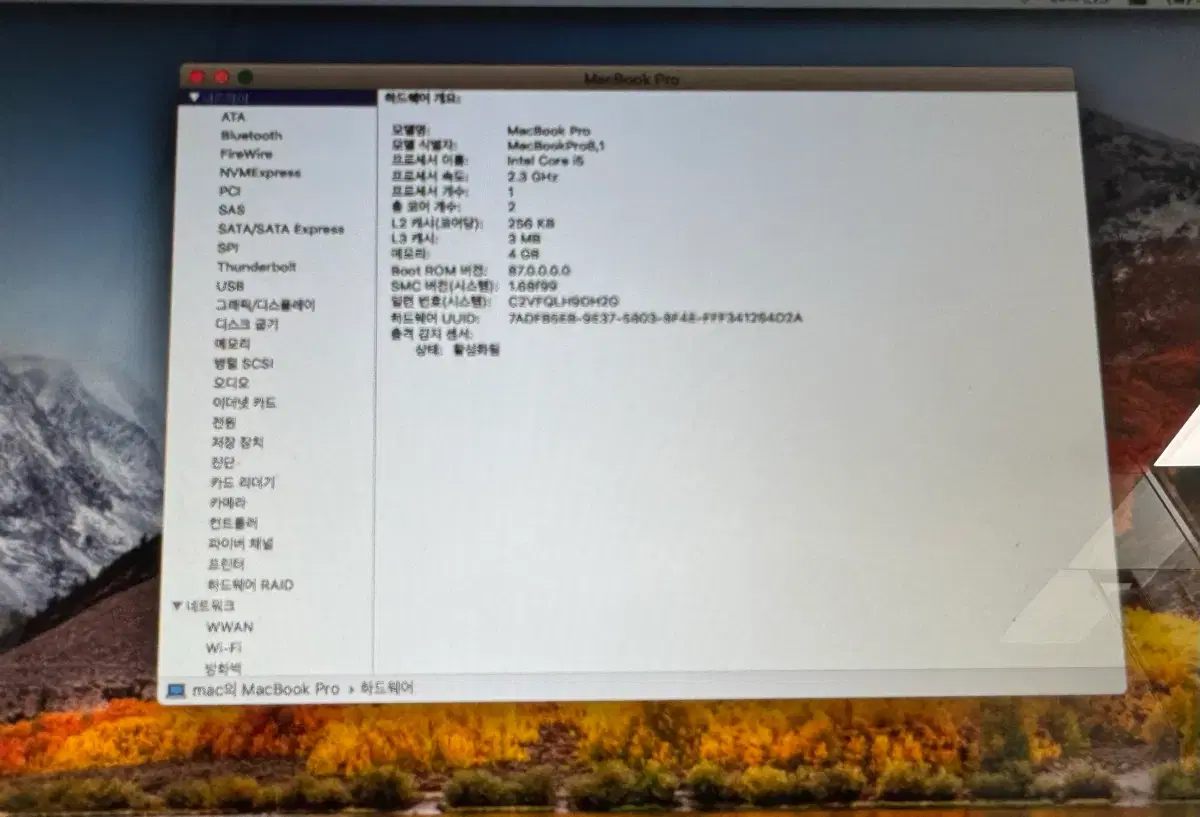Click the '4 GB' memory value
The image size is (1200, 817).
(523, 254)
